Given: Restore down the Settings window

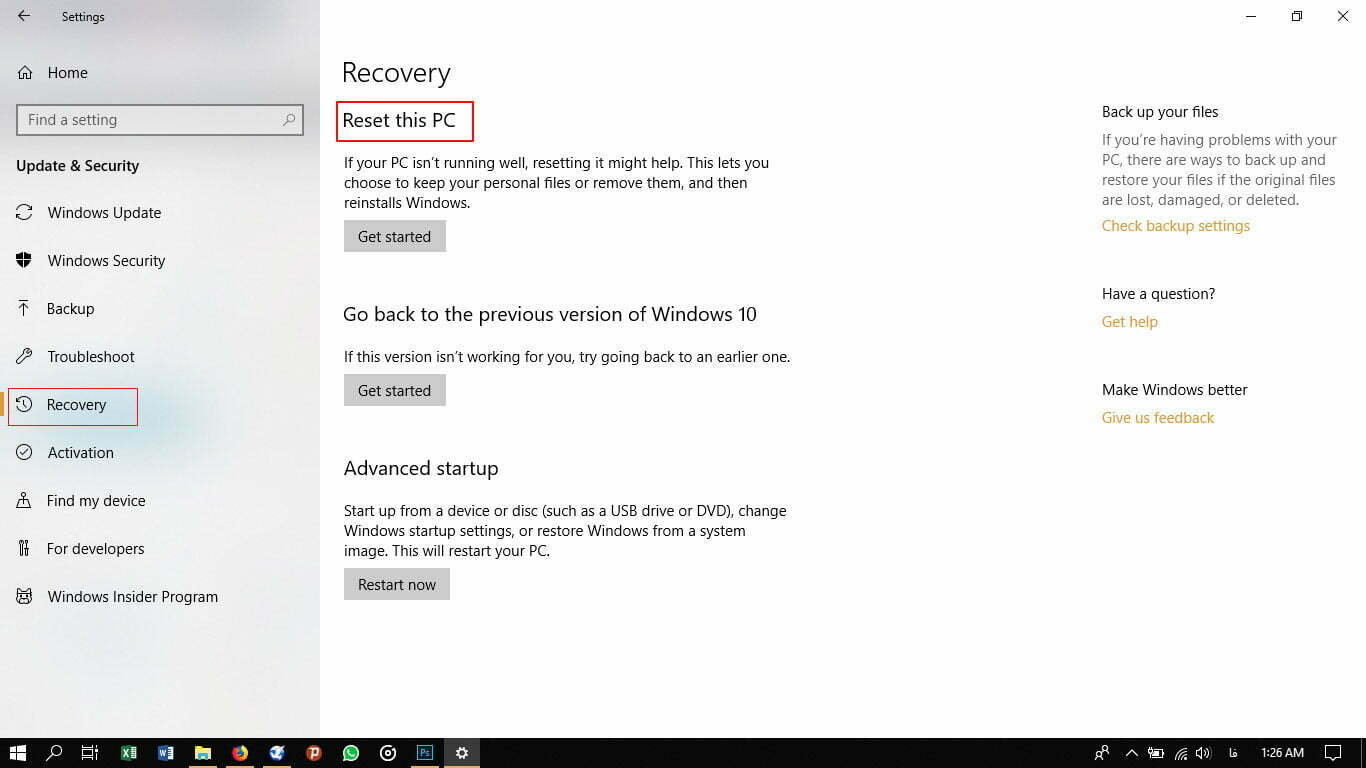Looking at the screenshot, I should [1297, 16].
